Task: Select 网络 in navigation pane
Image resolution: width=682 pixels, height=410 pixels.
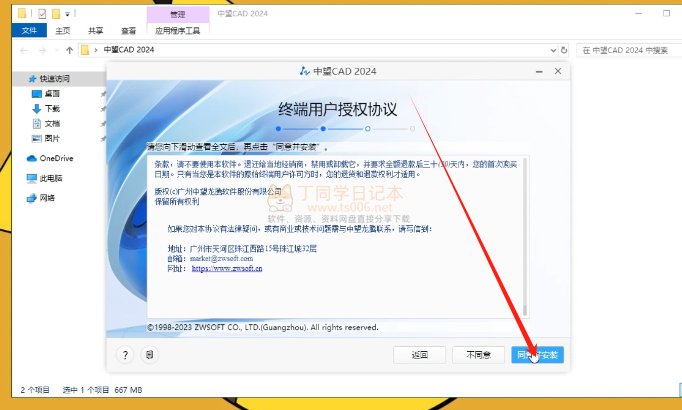Action: [x=47, y=198]
